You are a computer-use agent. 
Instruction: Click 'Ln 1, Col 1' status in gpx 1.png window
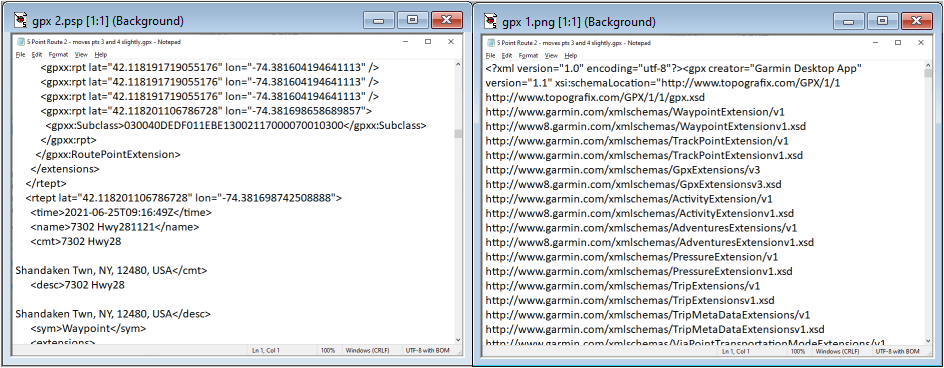point(735,351)
